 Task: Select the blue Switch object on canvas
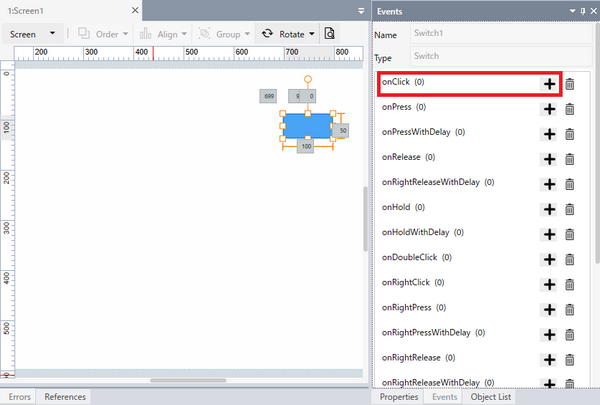307,124
